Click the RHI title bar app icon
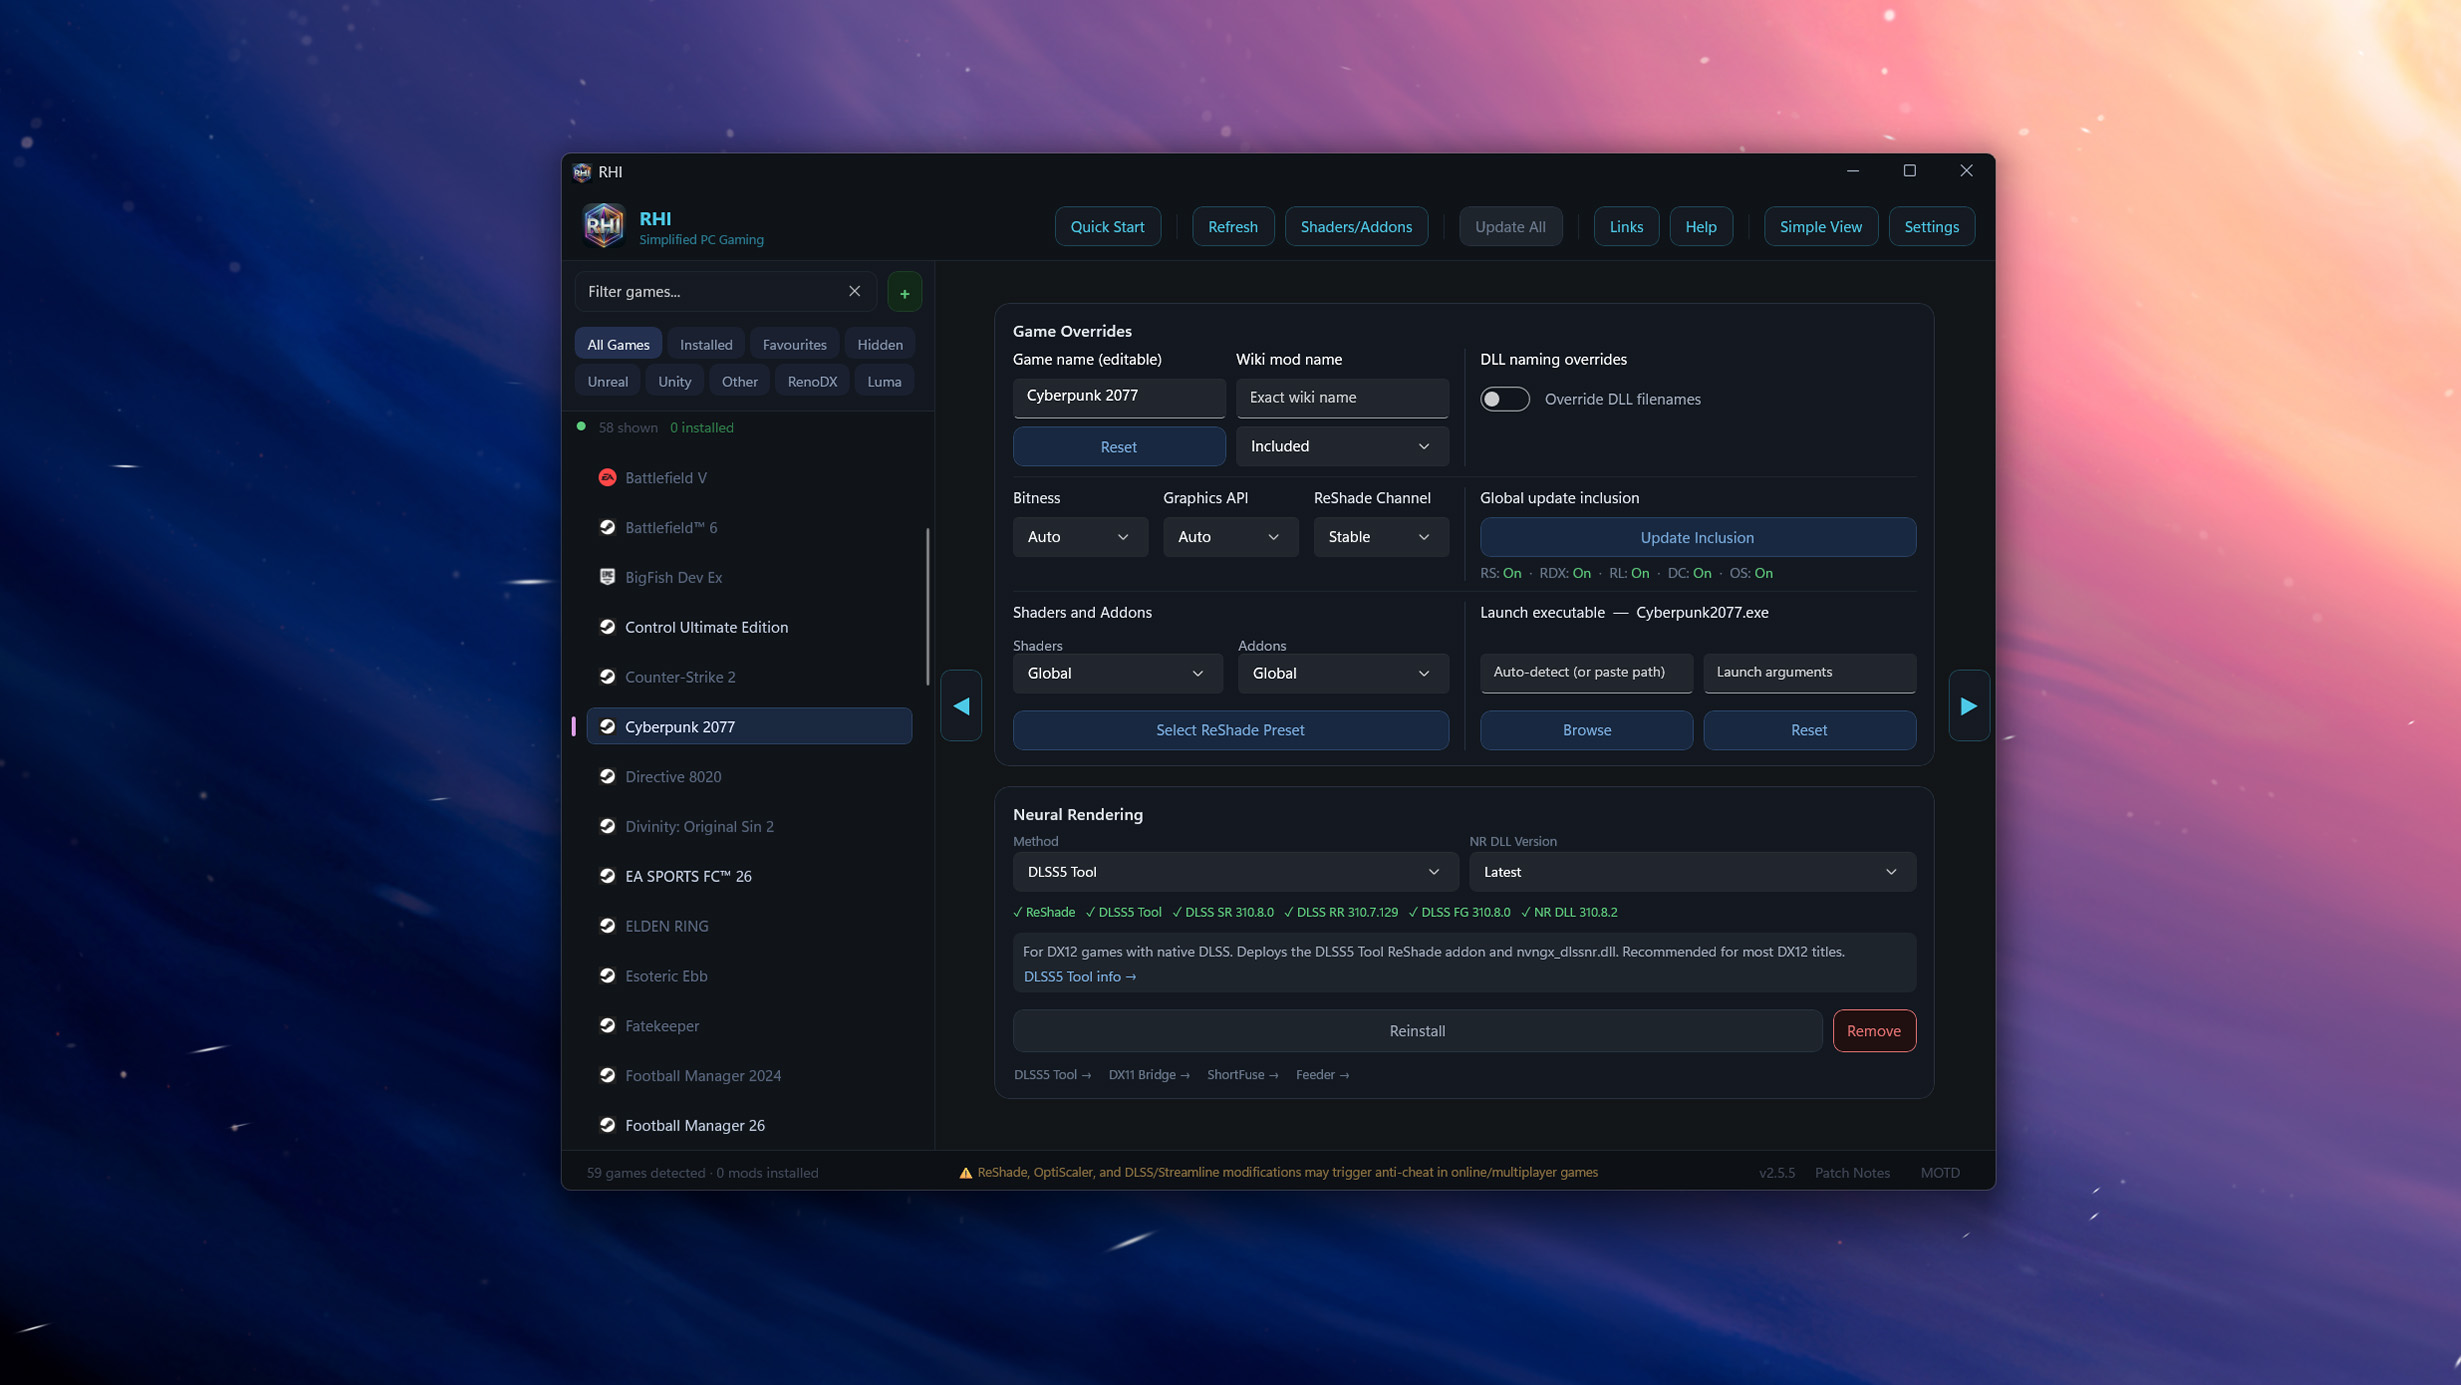The width and height of the screenshot is (2461, 1385). [x=582, y=172]
